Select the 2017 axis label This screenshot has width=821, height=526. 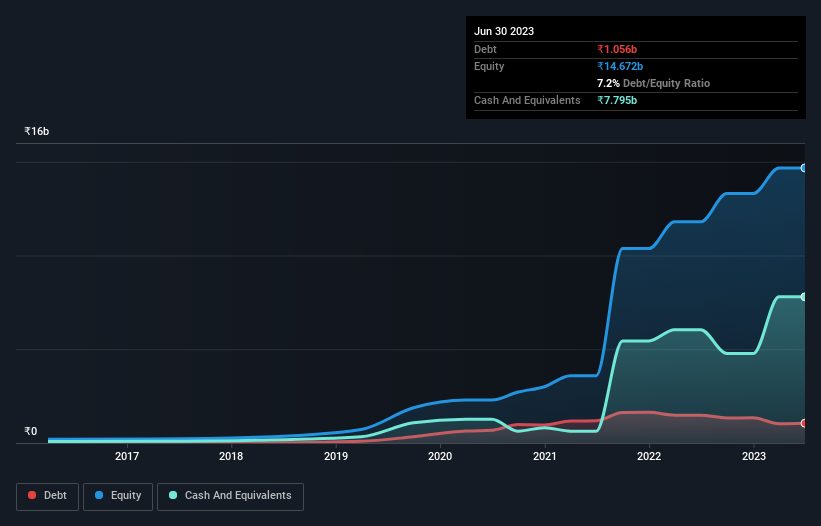click(x=127, y=456)
